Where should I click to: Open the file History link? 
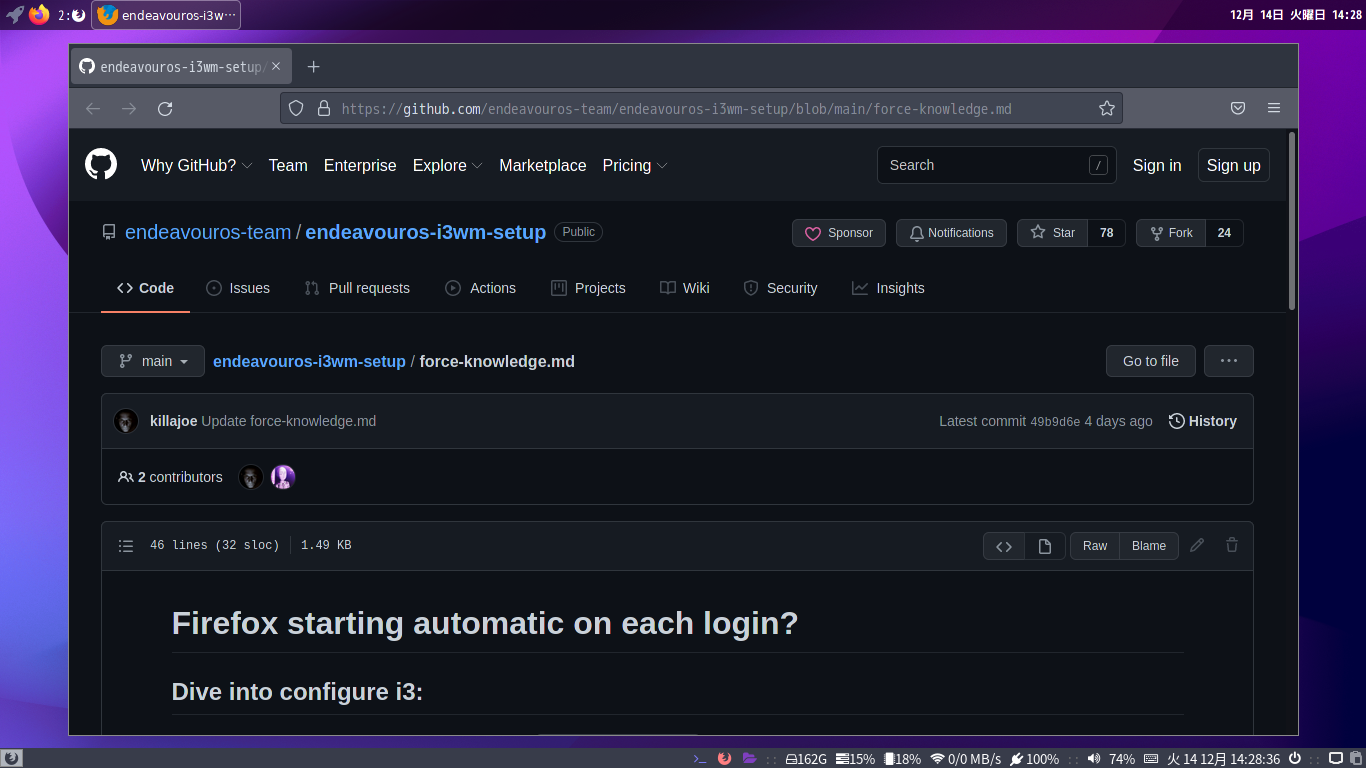(x=1203, y=421)
